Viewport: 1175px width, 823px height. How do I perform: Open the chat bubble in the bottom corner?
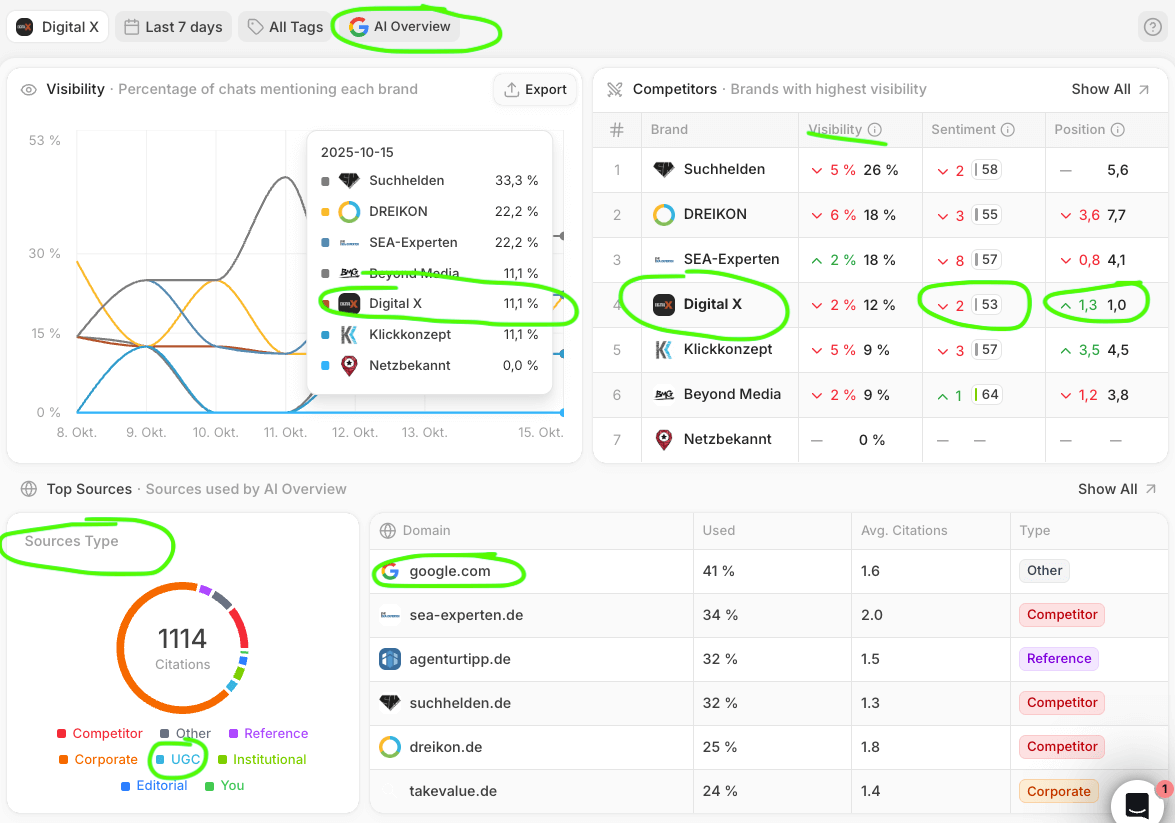(x=1138, y=805)
